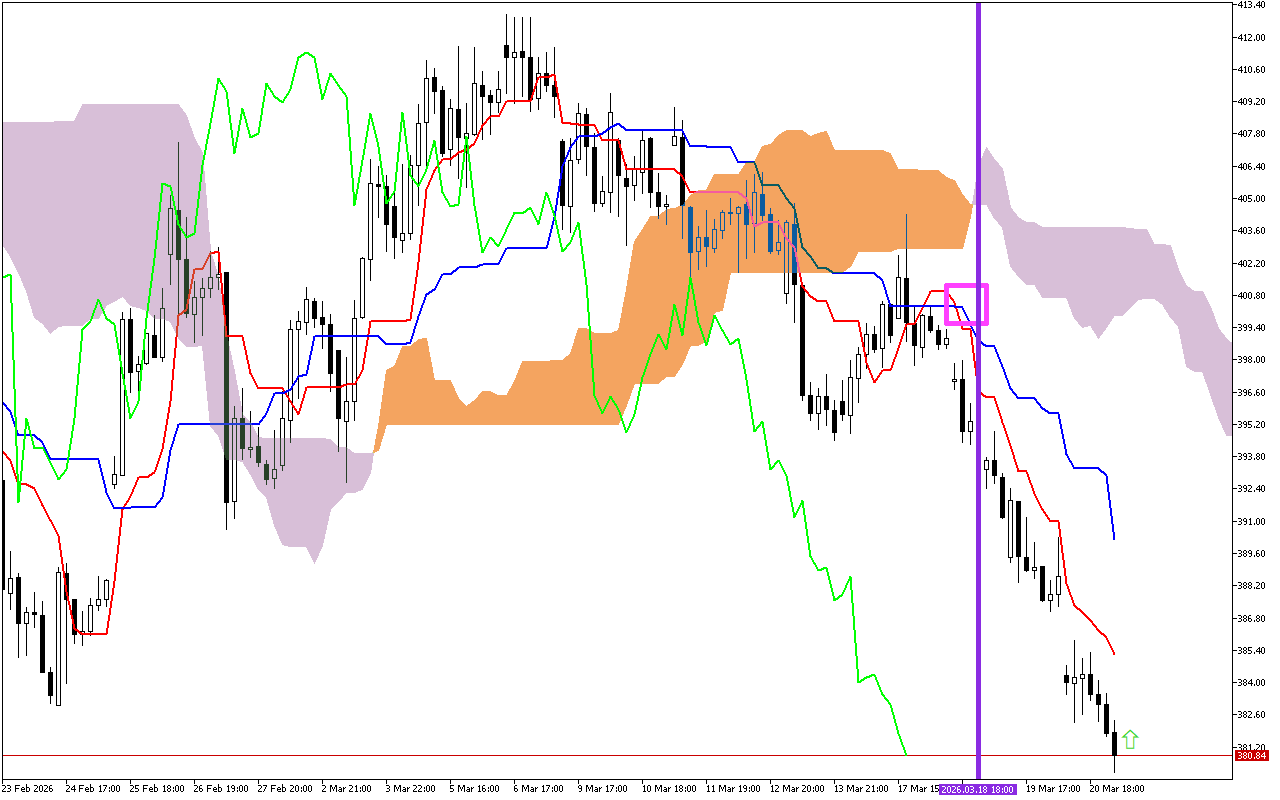Viewport: 1280px width, 800px height.
Task: Select the magenta rectangle highlight near 400.80
Action: (x=966, y=303)
